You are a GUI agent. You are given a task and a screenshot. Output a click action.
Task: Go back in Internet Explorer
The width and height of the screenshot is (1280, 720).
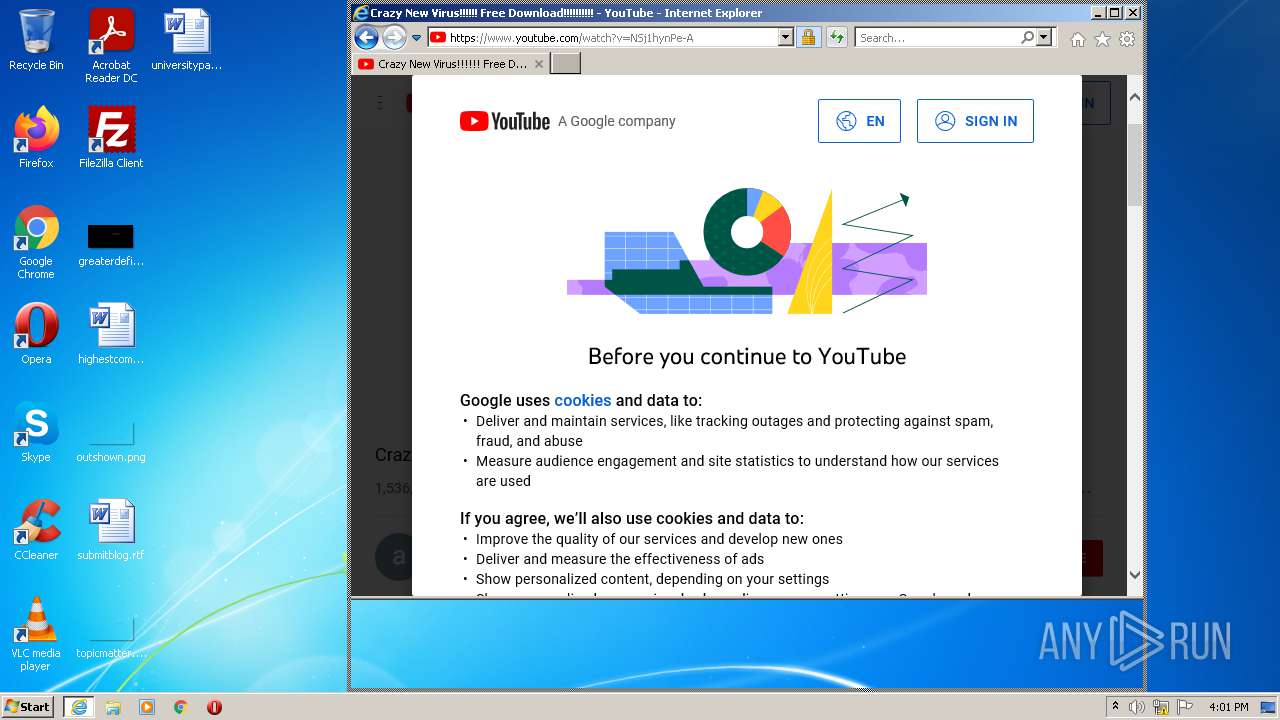click(367, 38)
